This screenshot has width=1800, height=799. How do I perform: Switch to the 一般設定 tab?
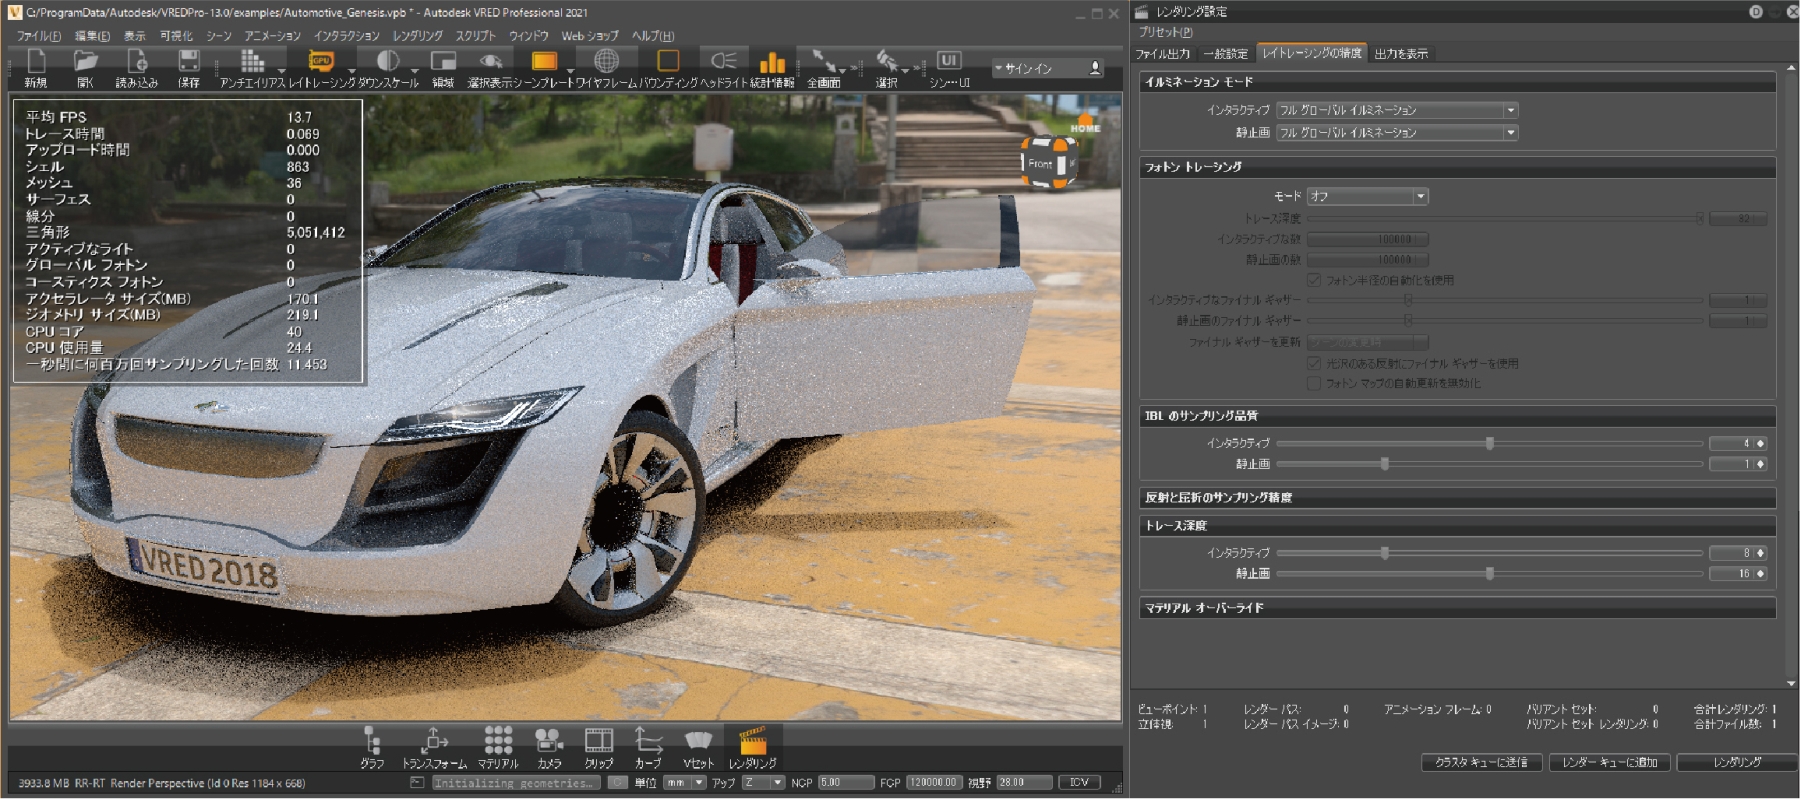click(1225, 54)
